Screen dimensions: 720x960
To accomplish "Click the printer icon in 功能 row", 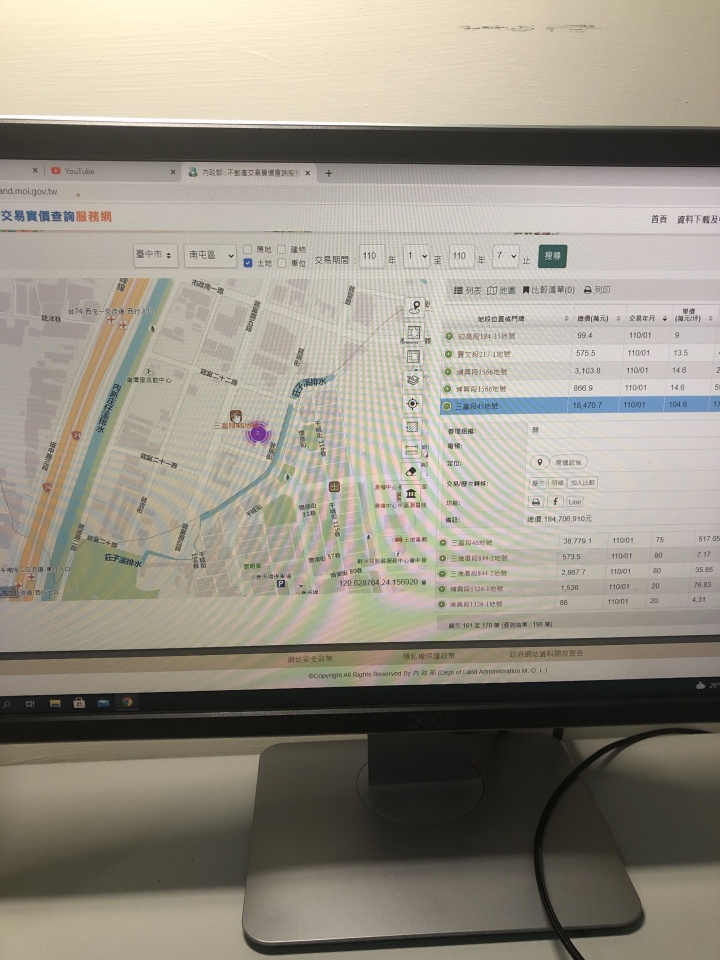I will (x=536, y=502).
